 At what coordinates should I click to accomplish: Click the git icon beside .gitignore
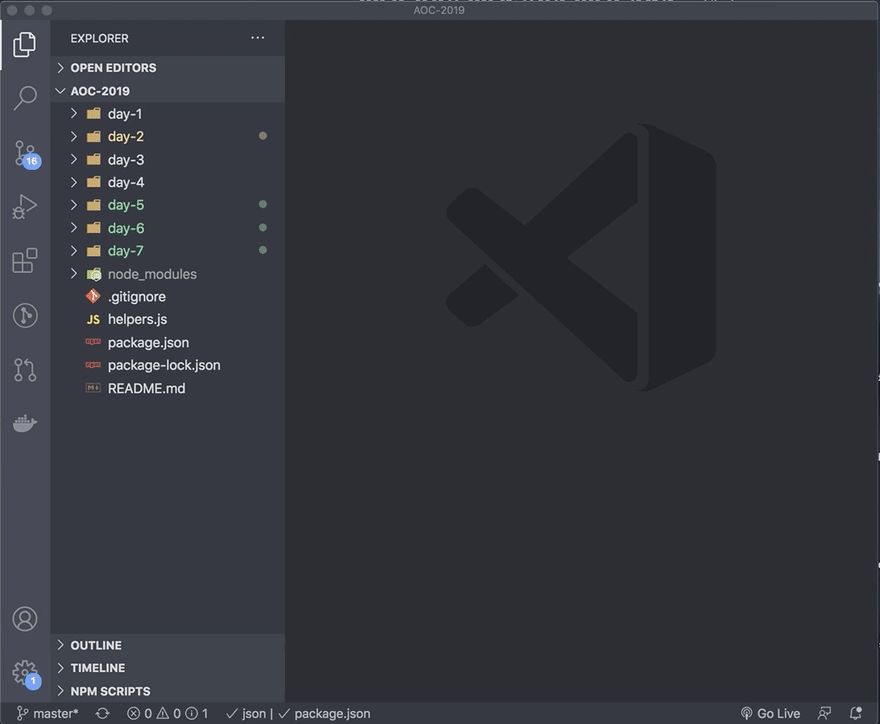[x=93, y=296]
